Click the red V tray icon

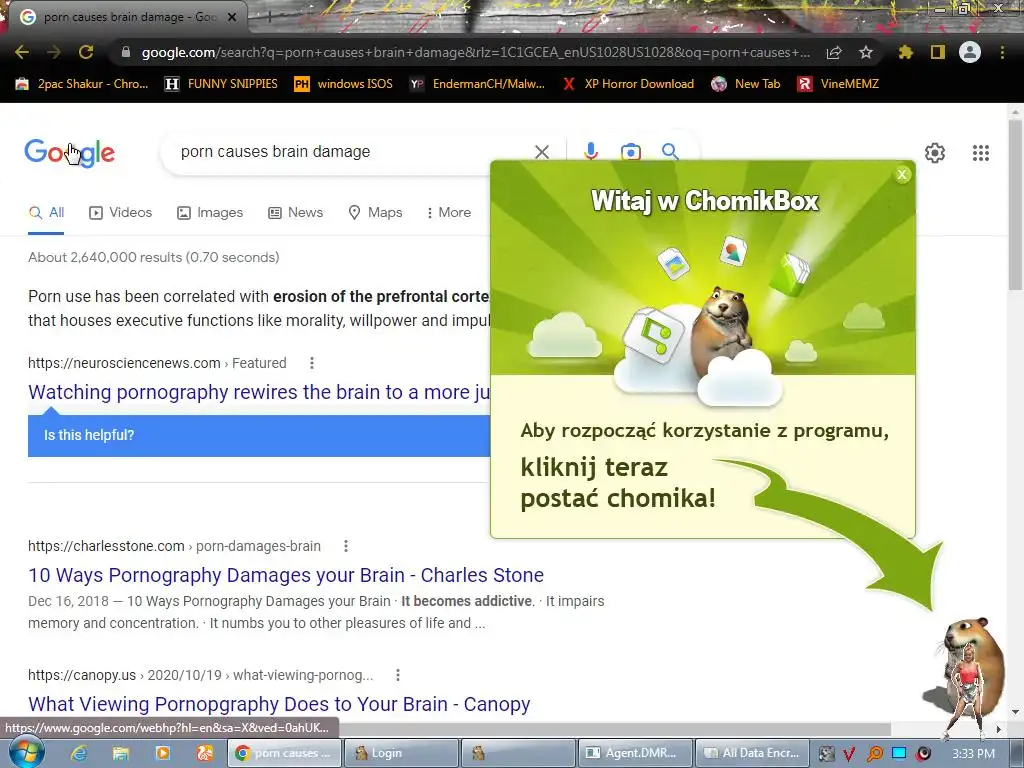point(848,754)
